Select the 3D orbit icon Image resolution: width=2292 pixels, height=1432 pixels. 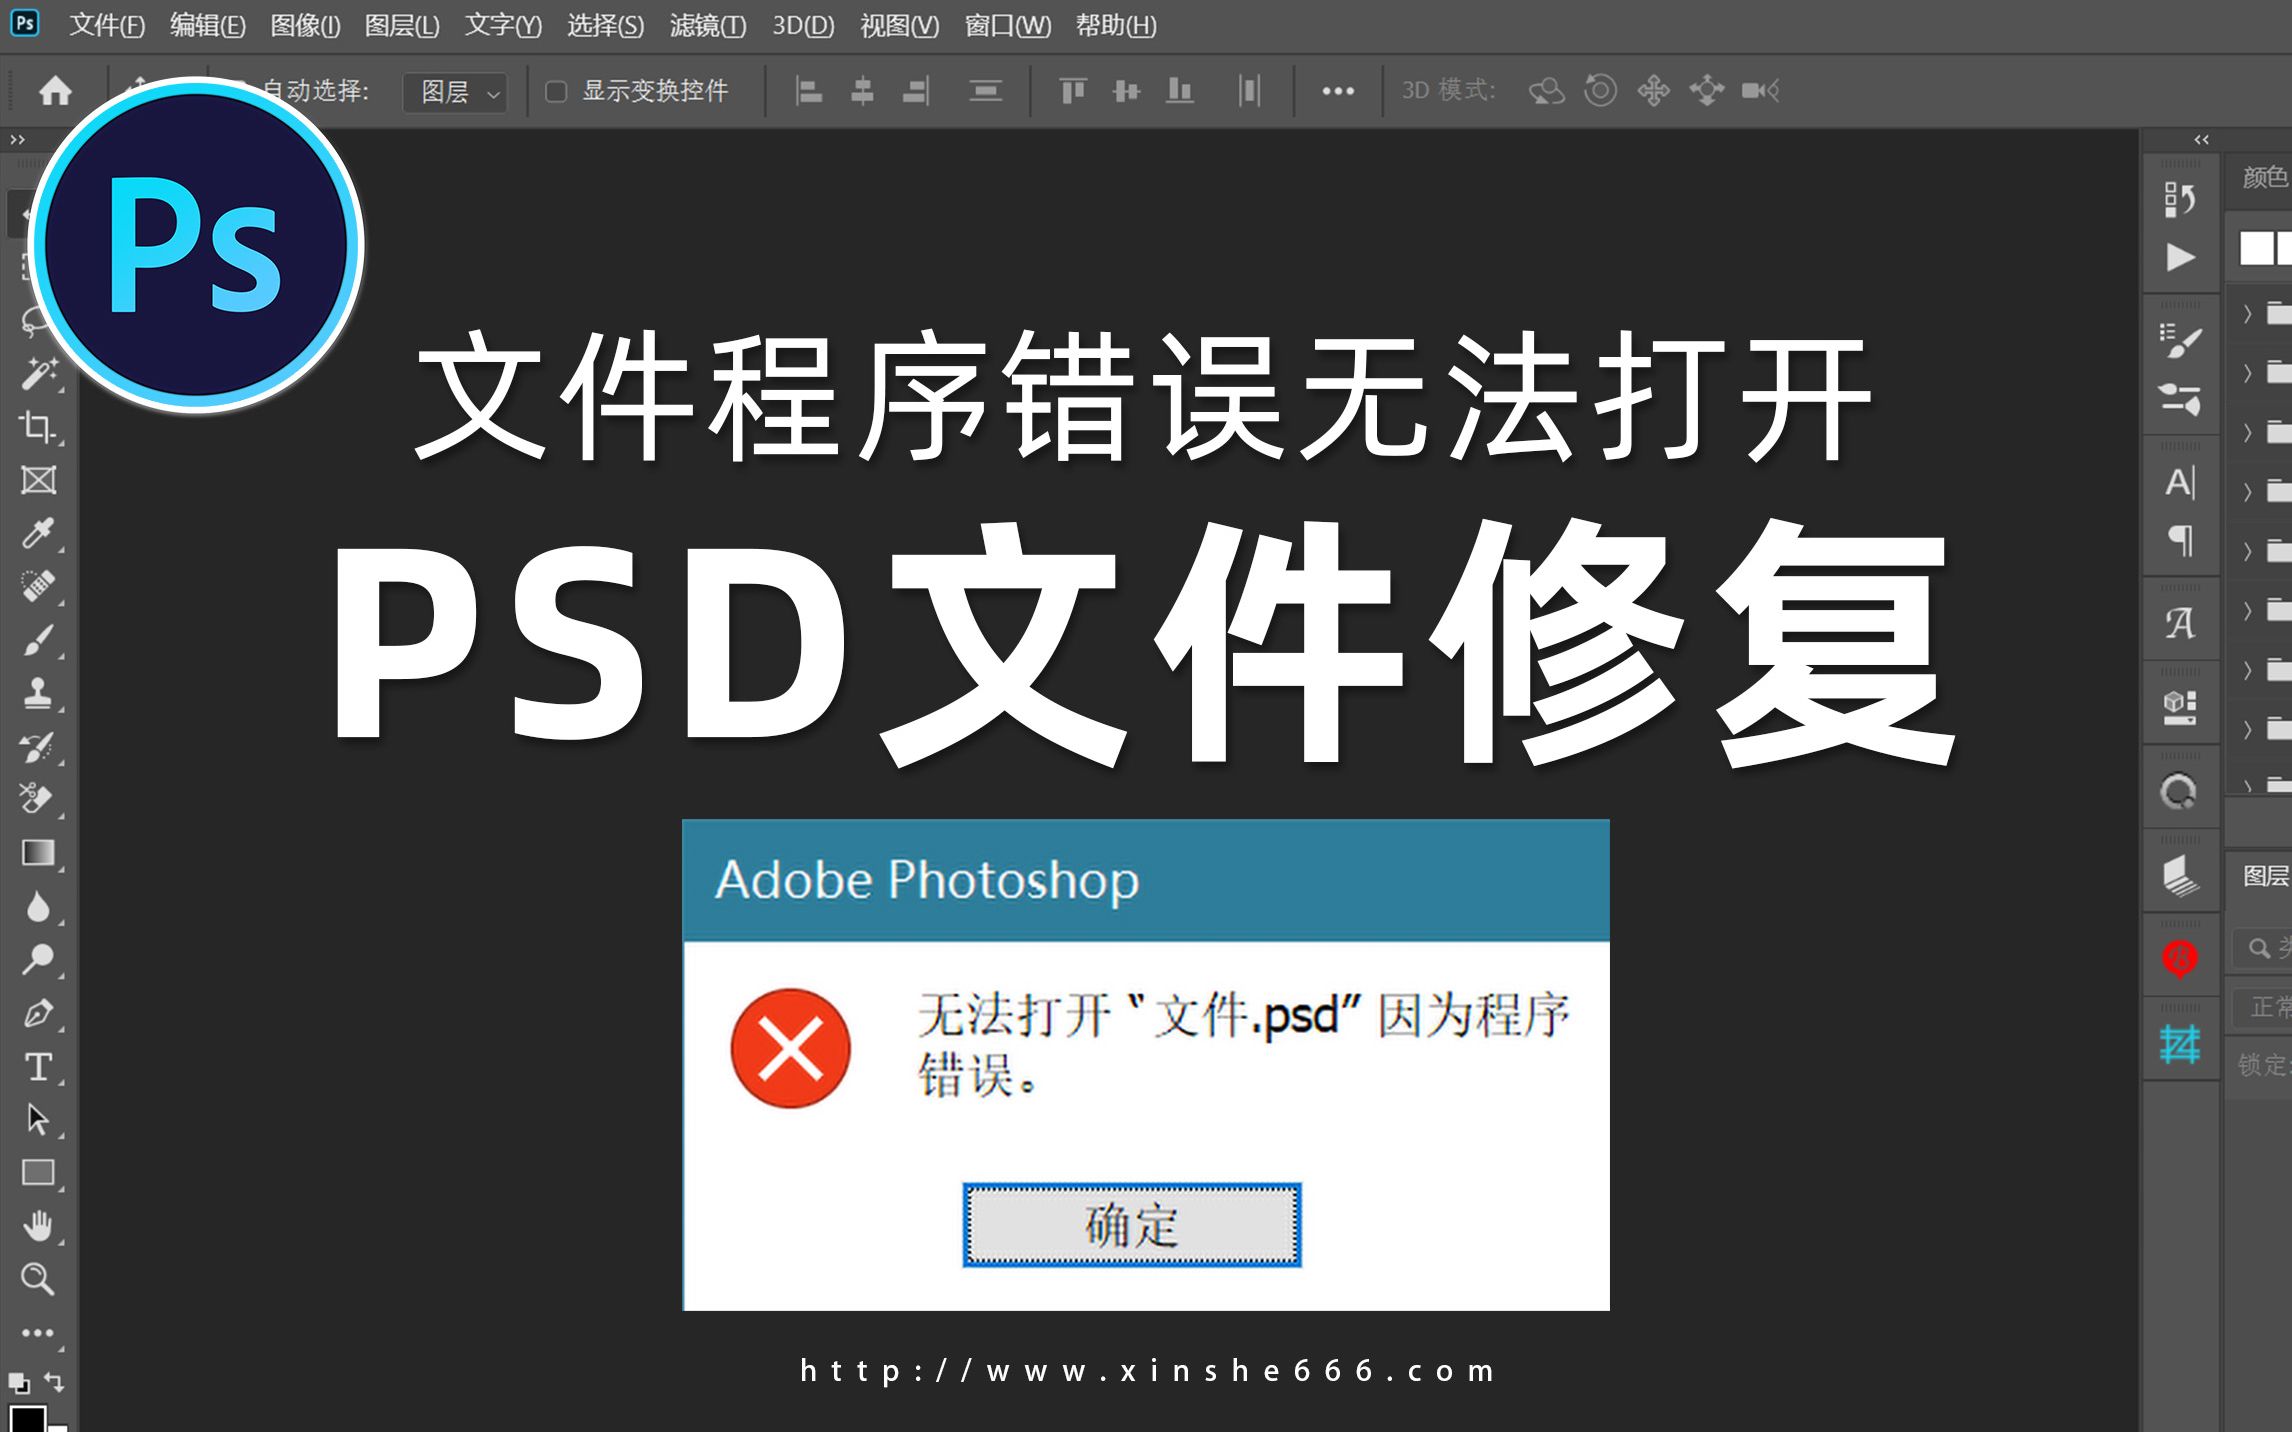[1546, 91]
